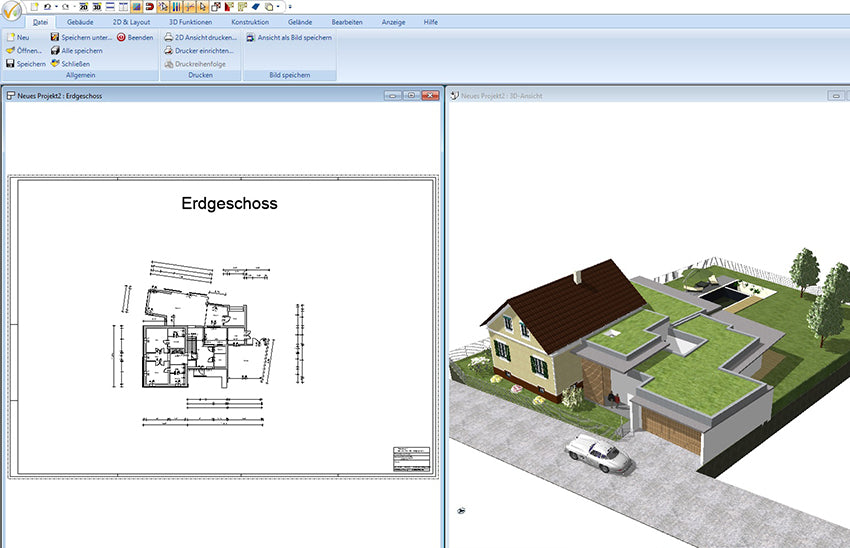The width and height of the screenshot is (850, 548).
Task: Click the Beenden red power icon
Action: [x=121, y=37]
